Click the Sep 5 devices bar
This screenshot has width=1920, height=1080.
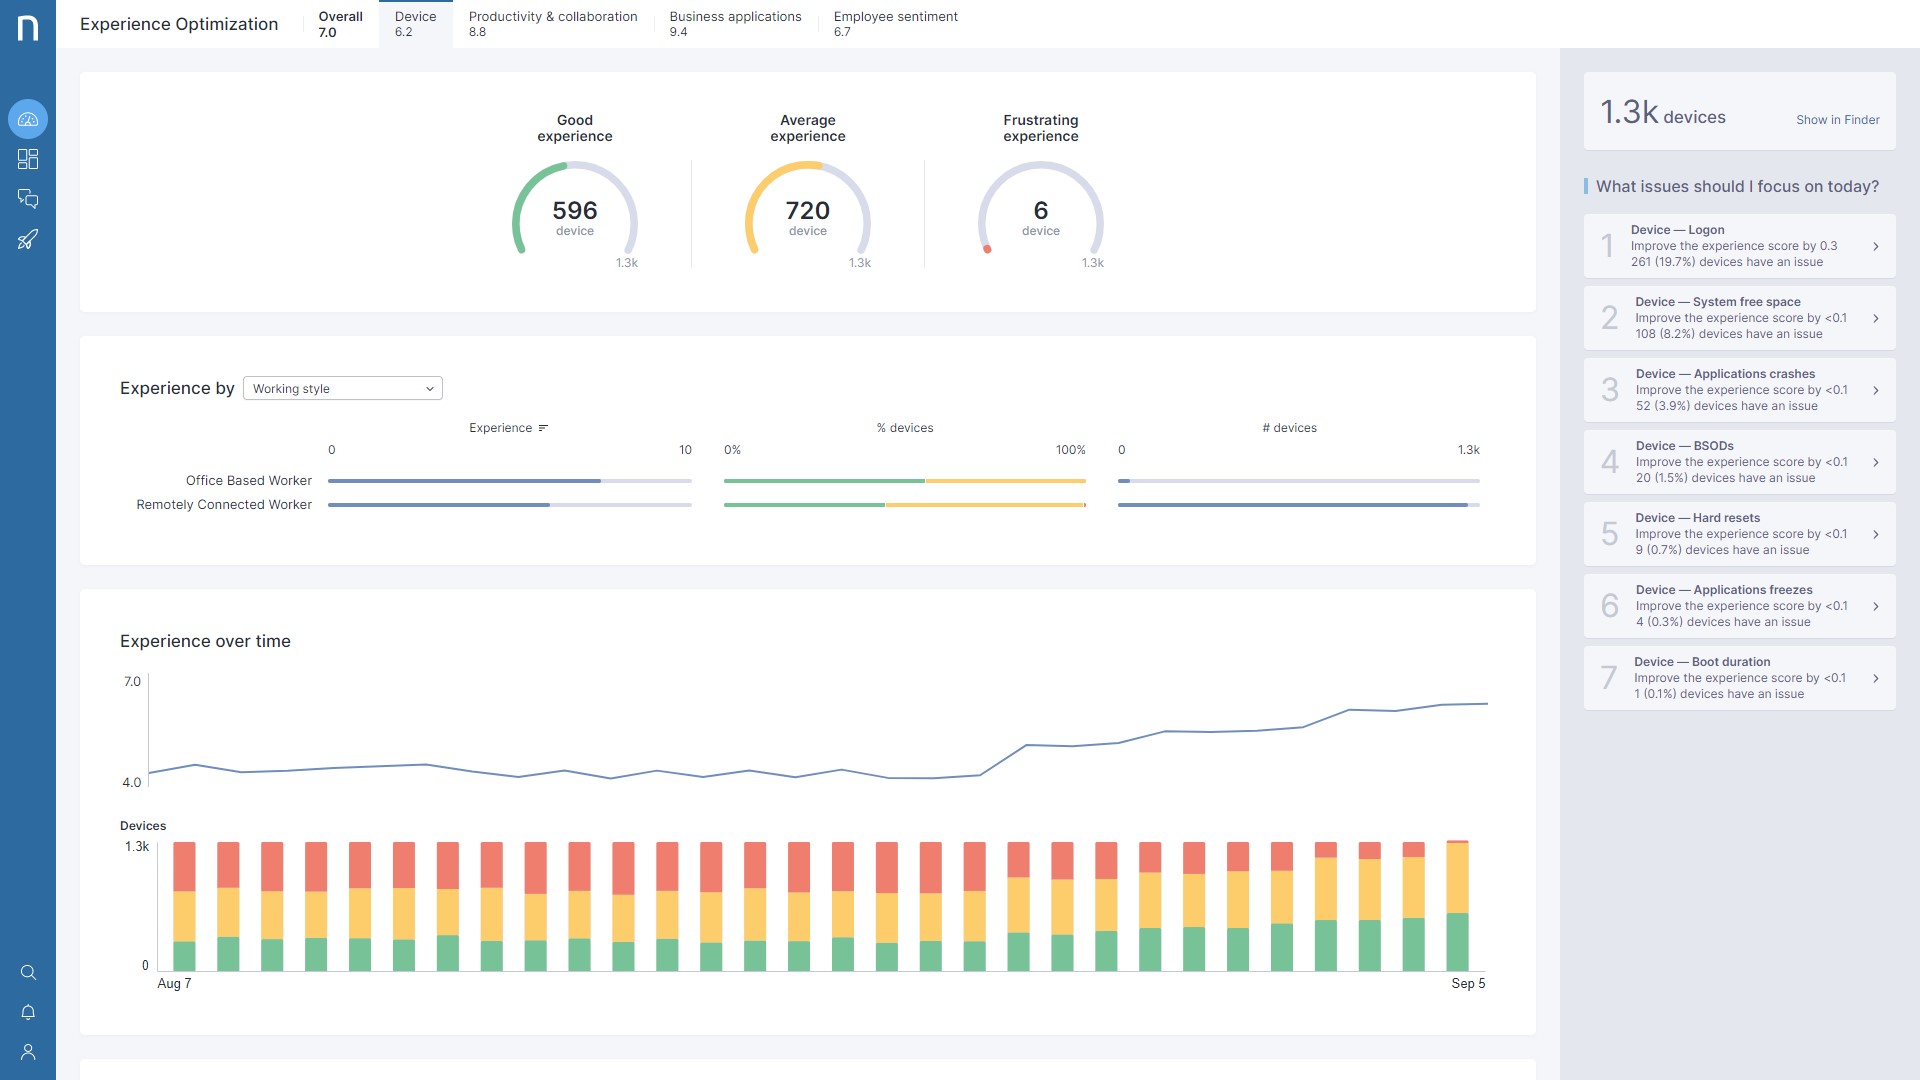click(x=1457, y=905)
